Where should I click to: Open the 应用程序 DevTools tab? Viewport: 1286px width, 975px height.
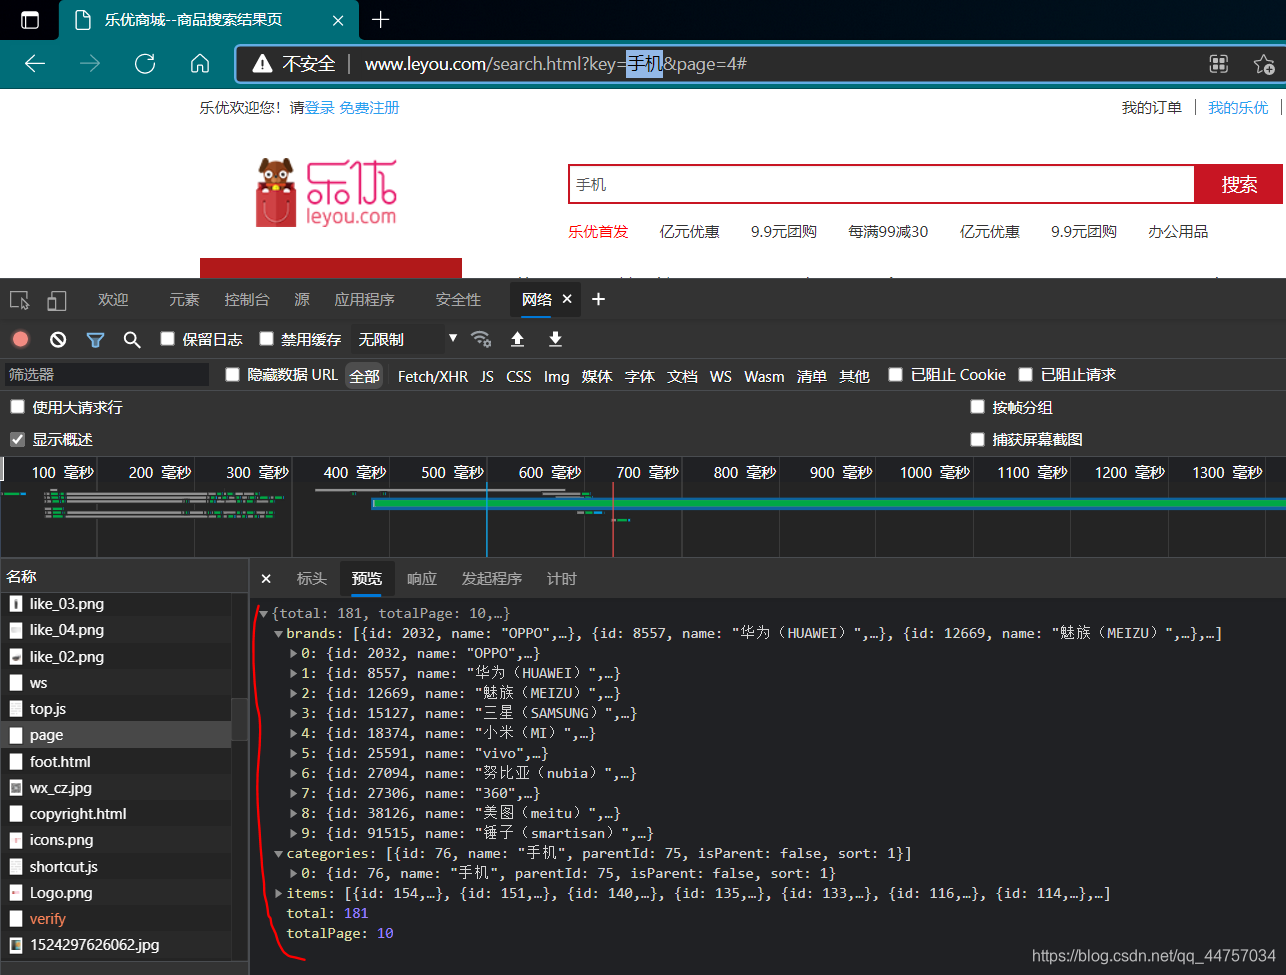[x=364, y=299]
